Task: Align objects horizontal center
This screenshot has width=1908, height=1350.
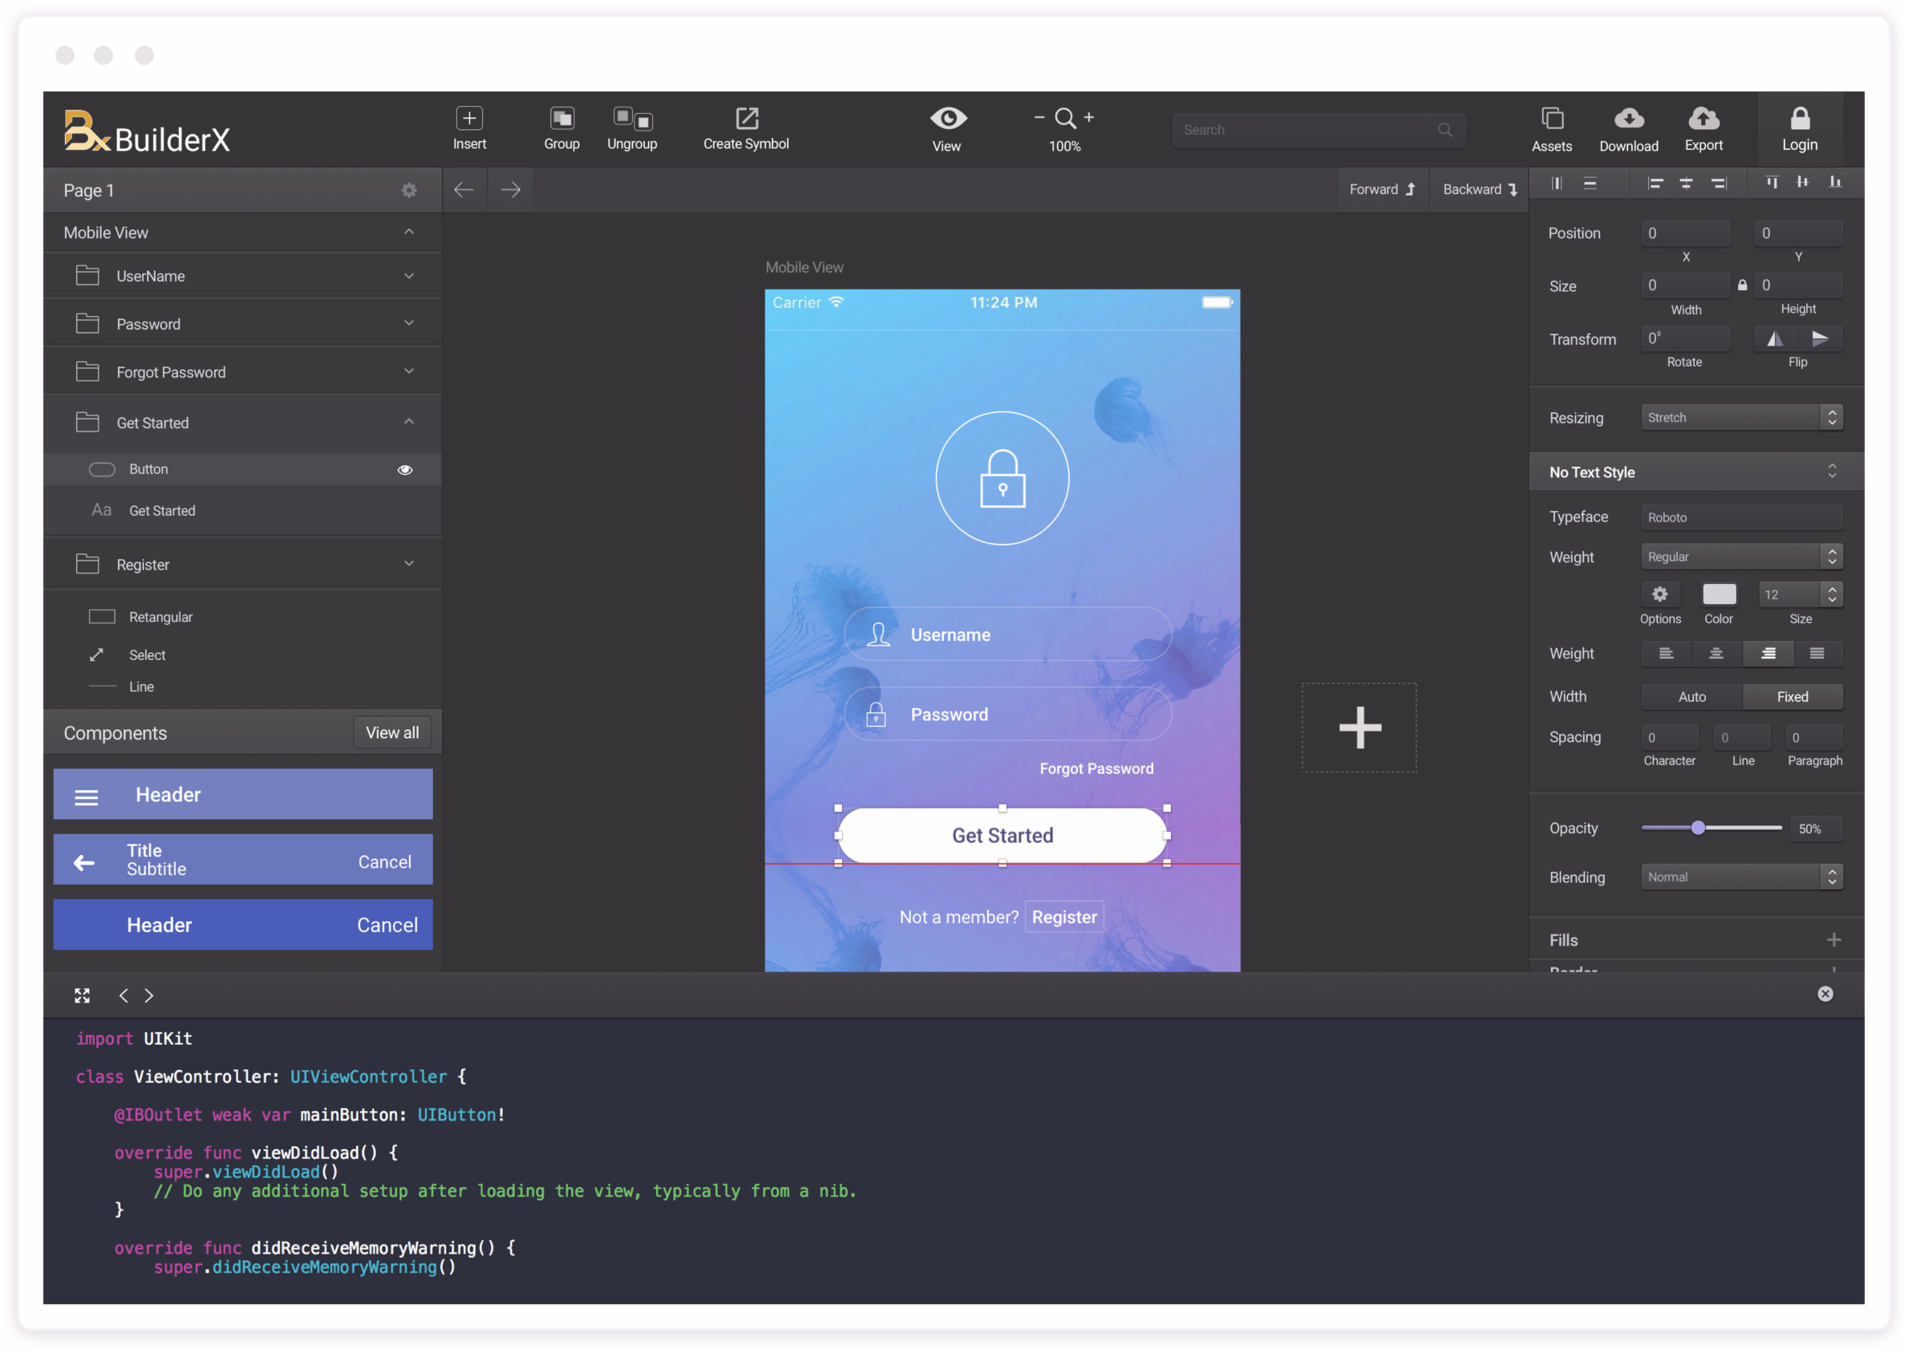Action: click(x=1687, y=183)
